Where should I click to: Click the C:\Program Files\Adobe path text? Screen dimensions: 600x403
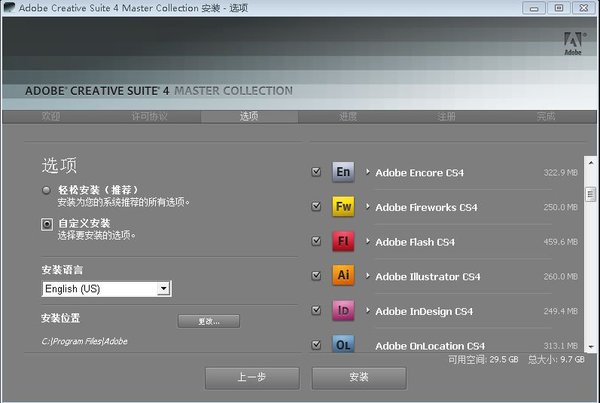coord(85,341)
